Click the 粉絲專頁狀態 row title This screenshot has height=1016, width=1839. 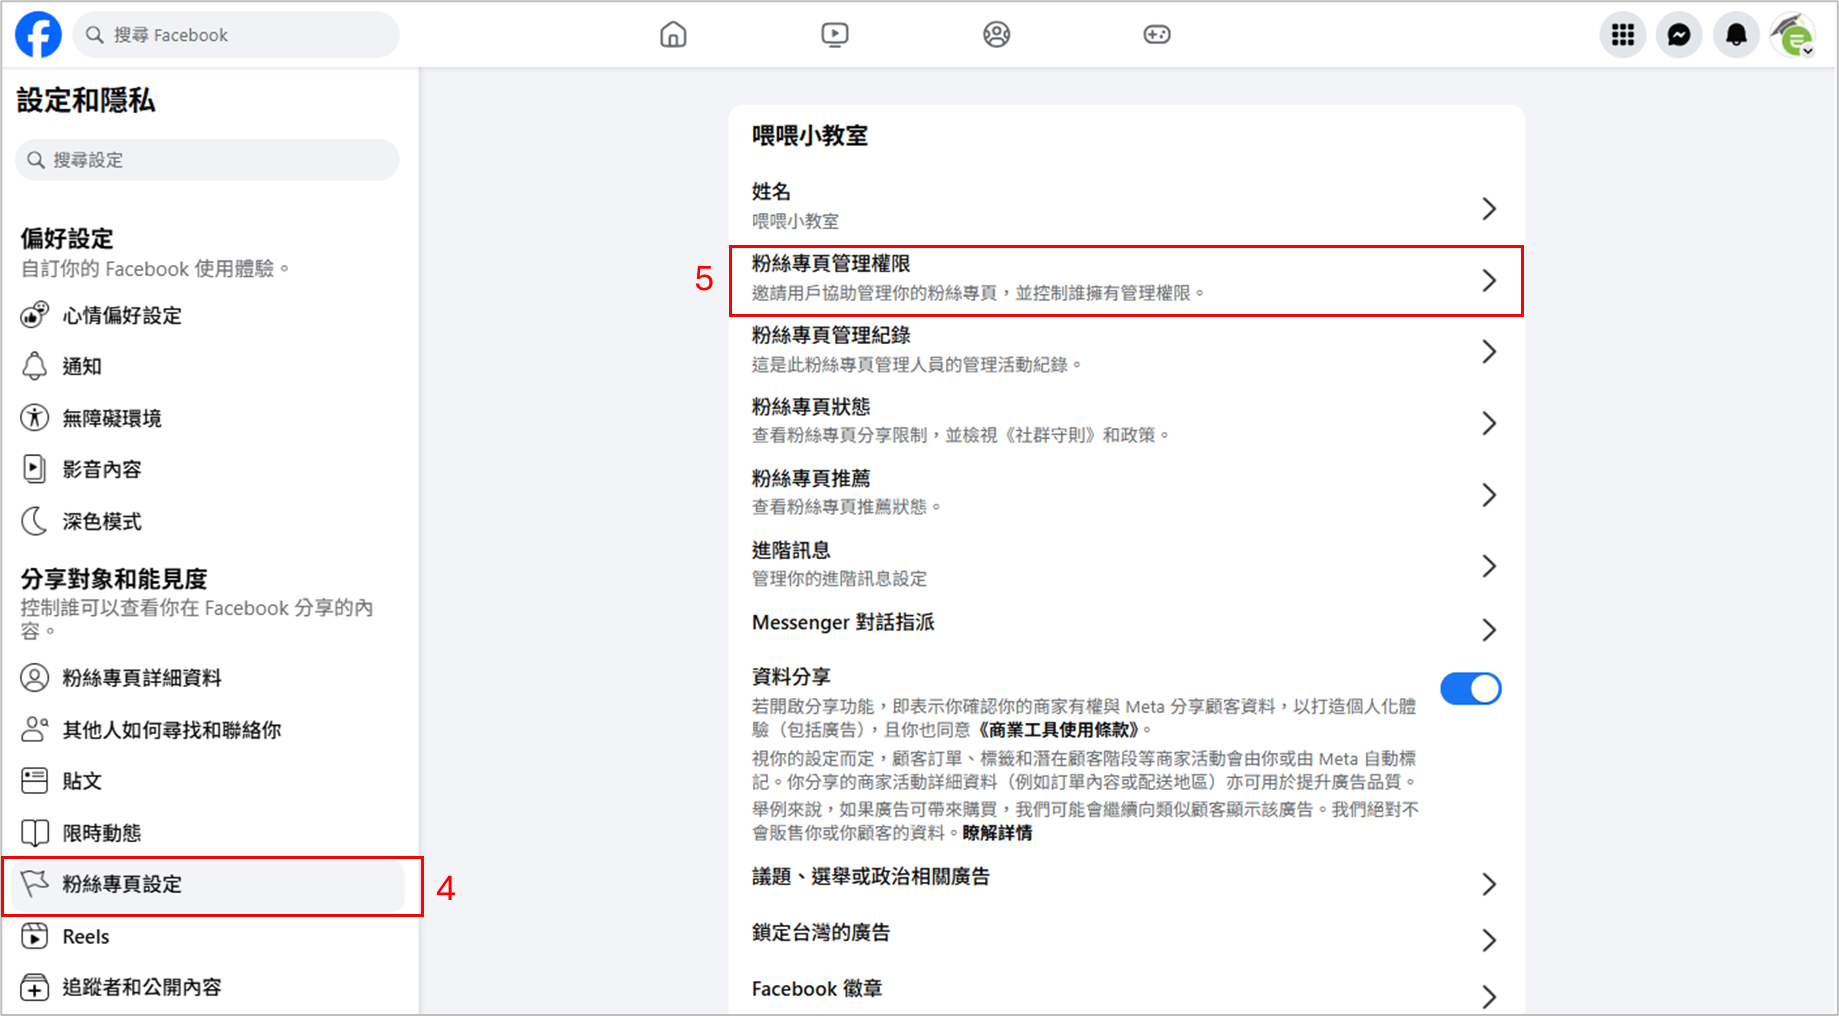click(811, 407)
